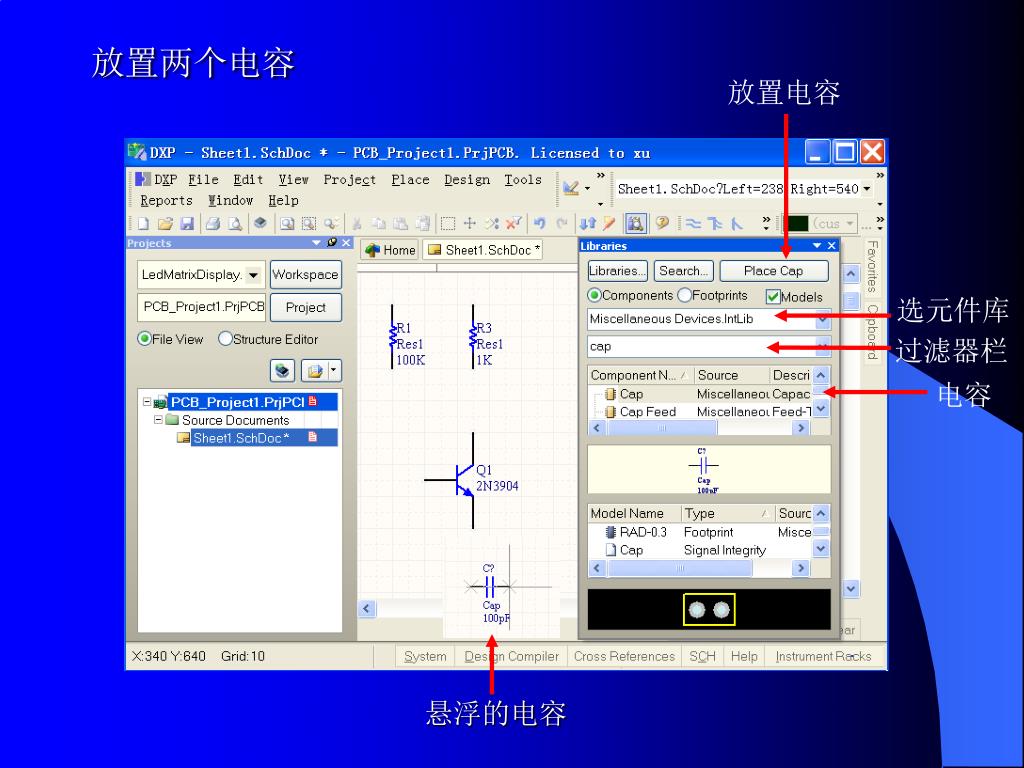The height and width of the screenshot is (768, 1024).
Task: Uncheck the Models checkbox
Action: 773,296
